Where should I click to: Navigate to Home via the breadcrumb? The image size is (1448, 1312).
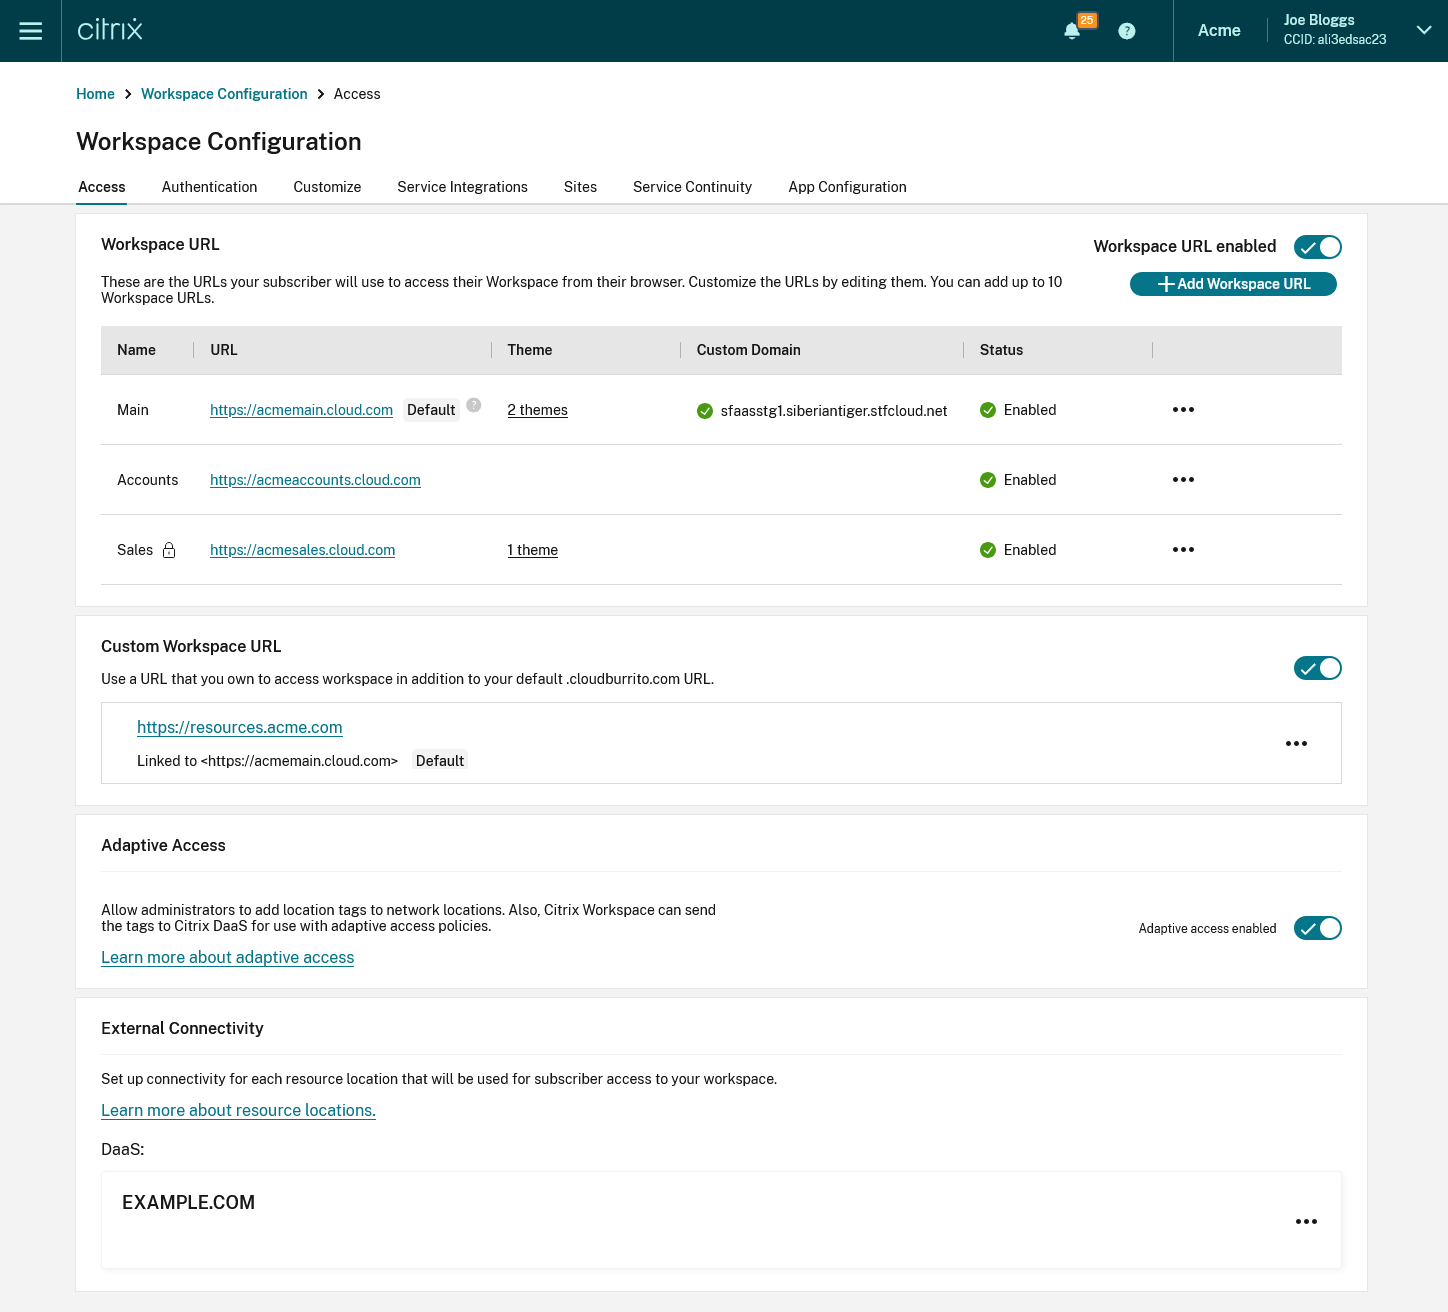coord(95,94)
